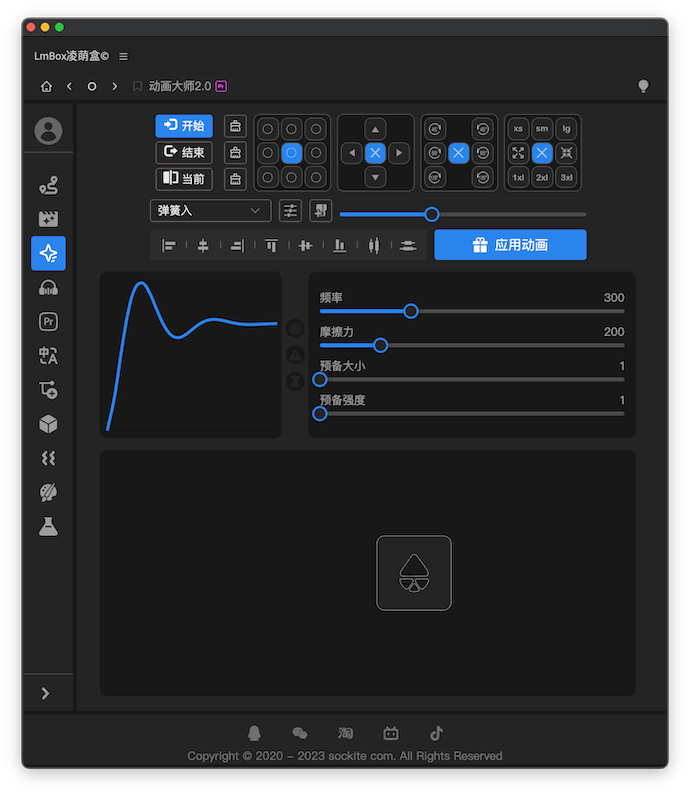Clear rotation with the center X
The width and height of the screenshot is (690, 794).
point(459,153)
